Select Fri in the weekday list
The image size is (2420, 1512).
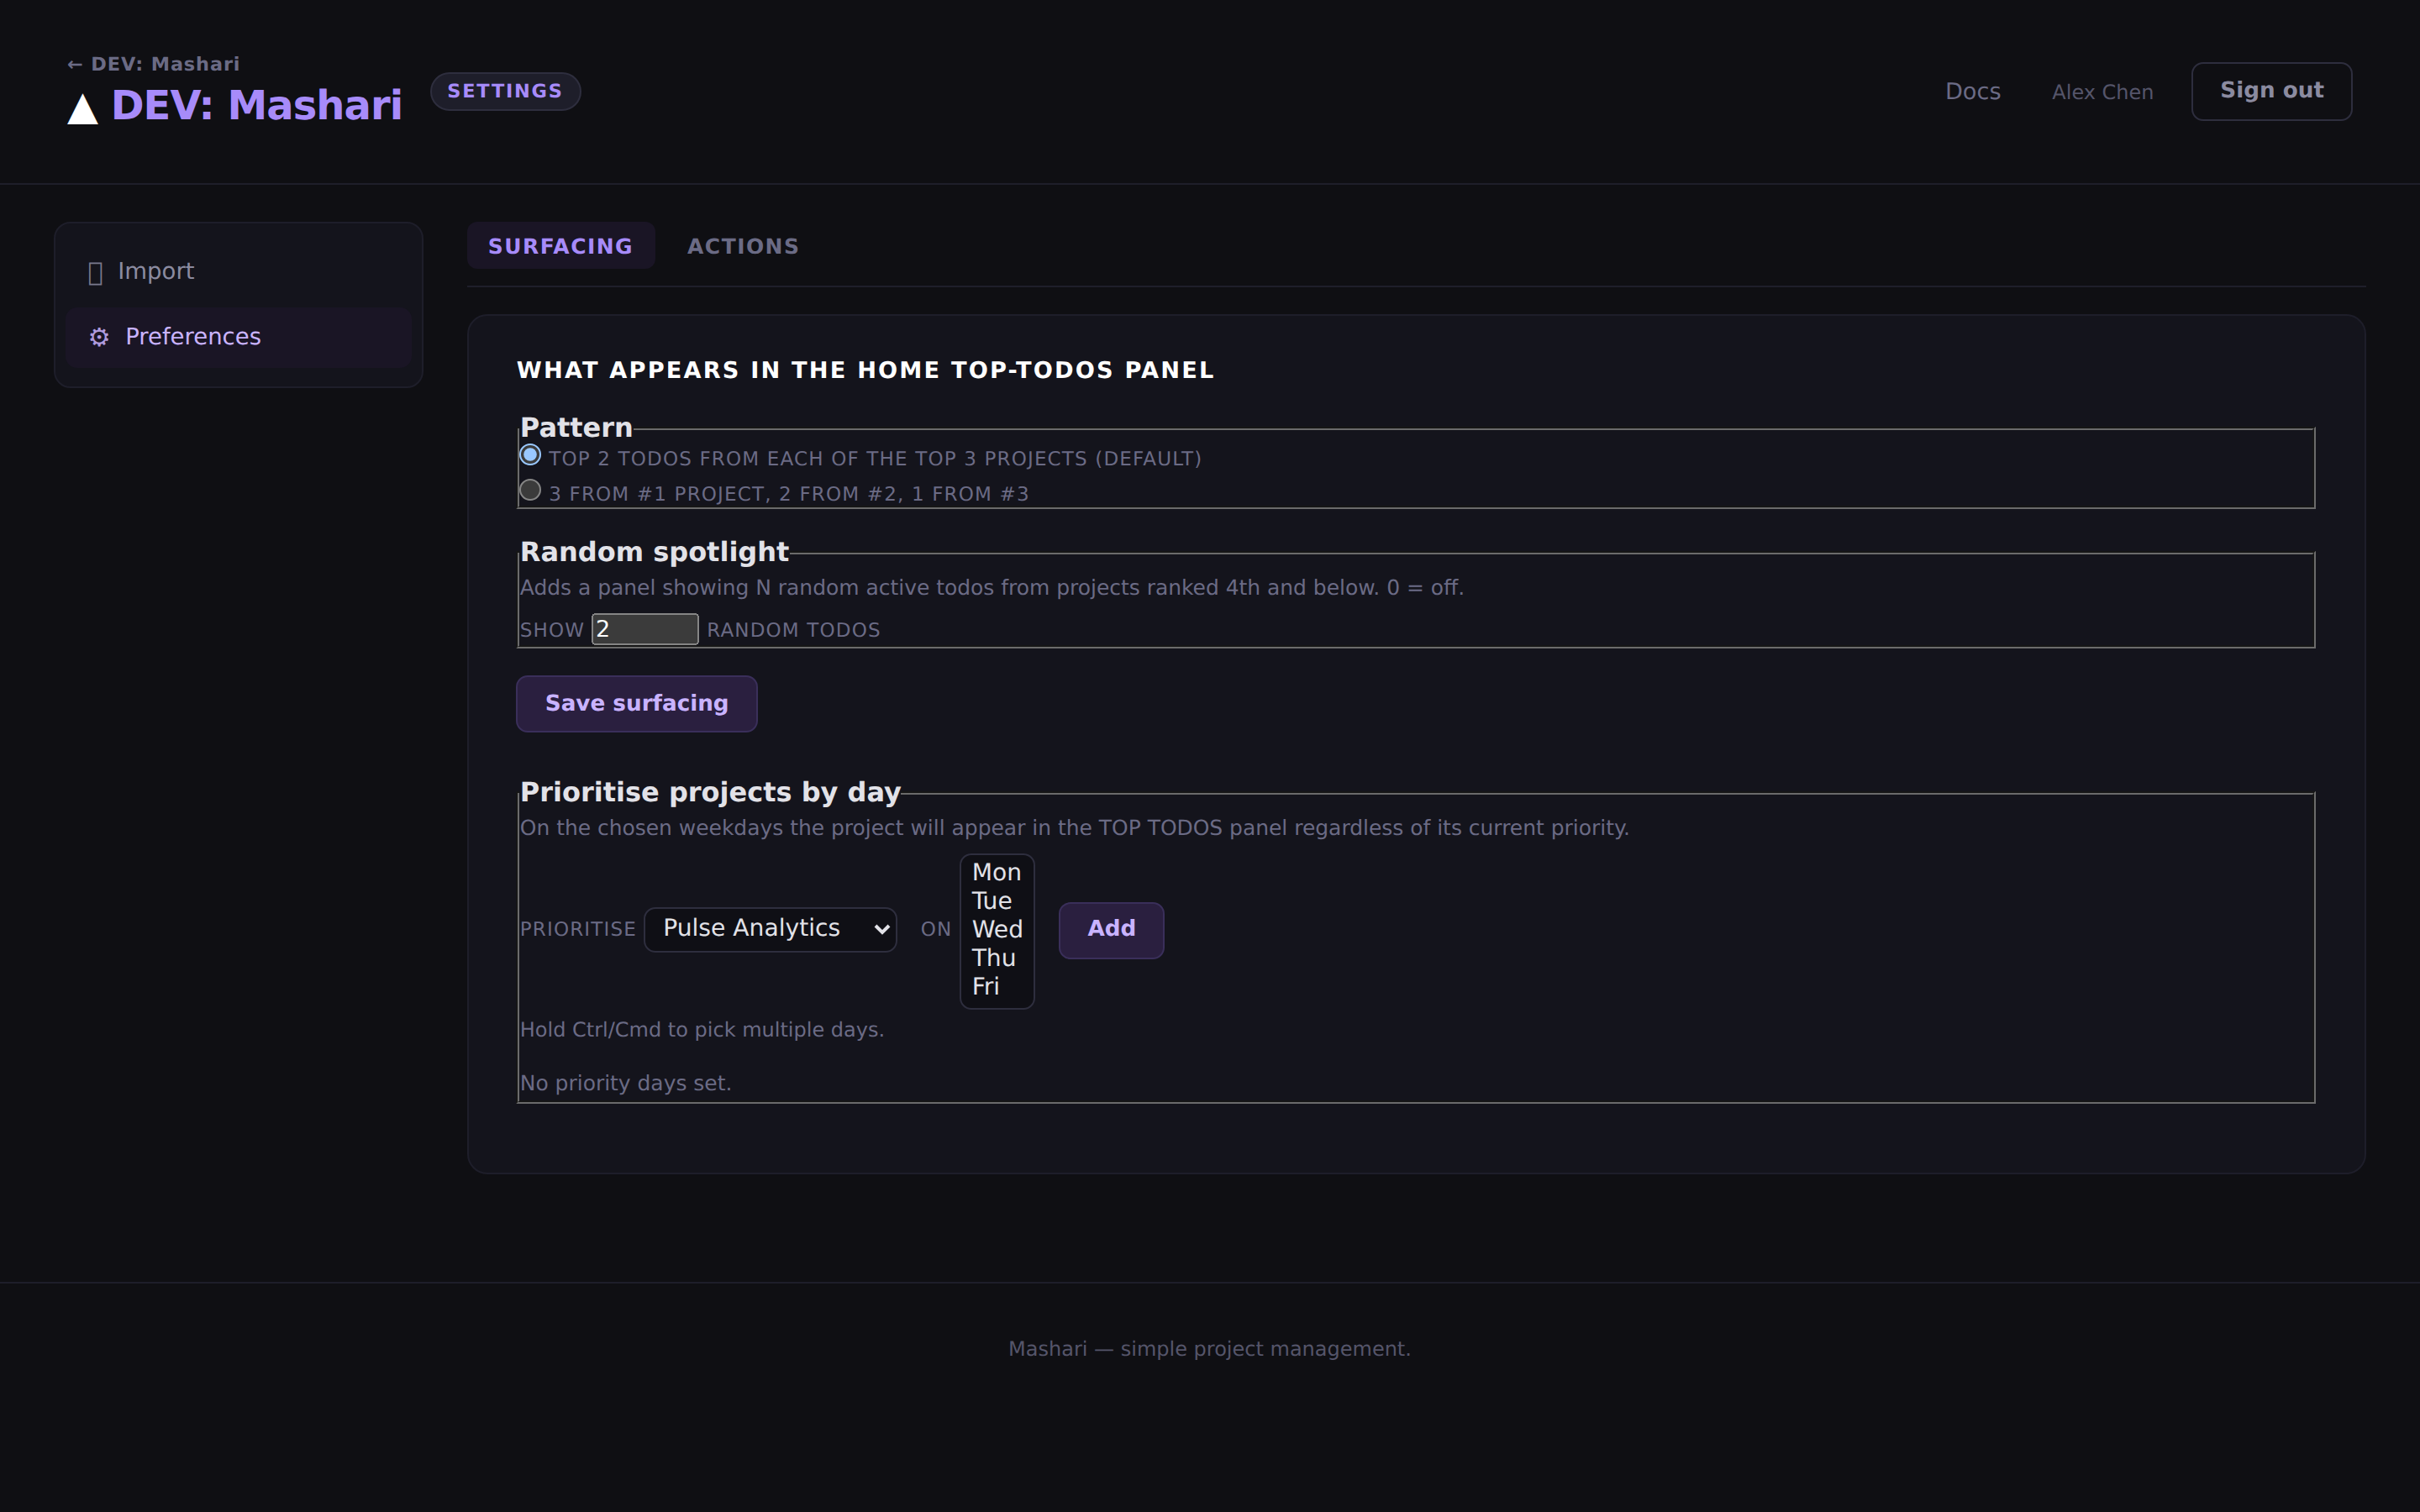click(996, 986)
